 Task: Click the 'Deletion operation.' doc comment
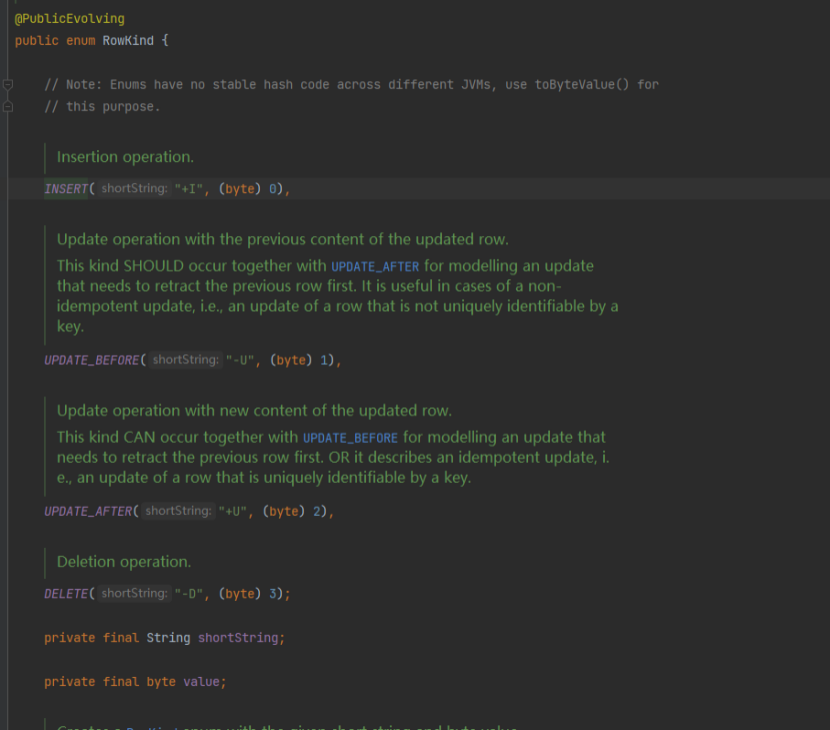point(124,562)
